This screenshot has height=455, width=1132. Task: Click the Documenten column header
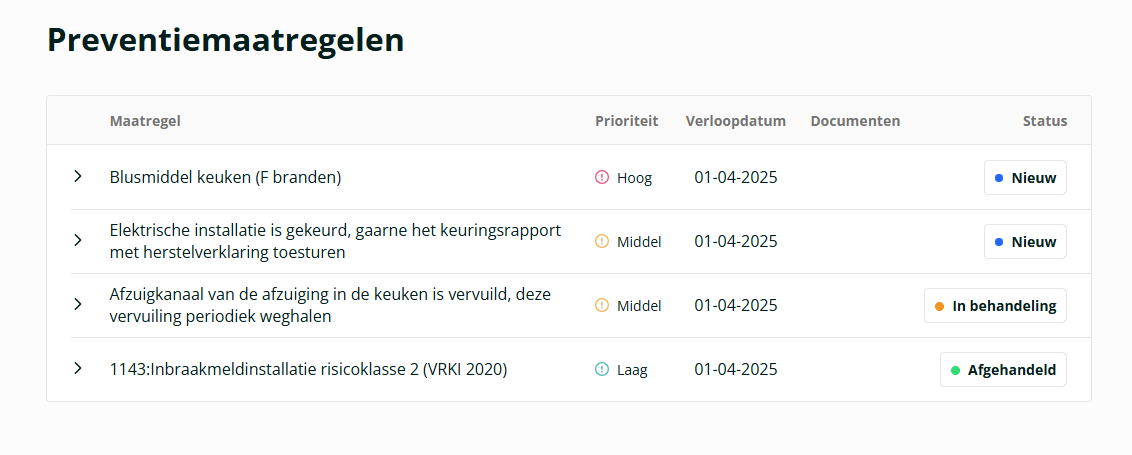pyautogui.click(x=855, y=121)
